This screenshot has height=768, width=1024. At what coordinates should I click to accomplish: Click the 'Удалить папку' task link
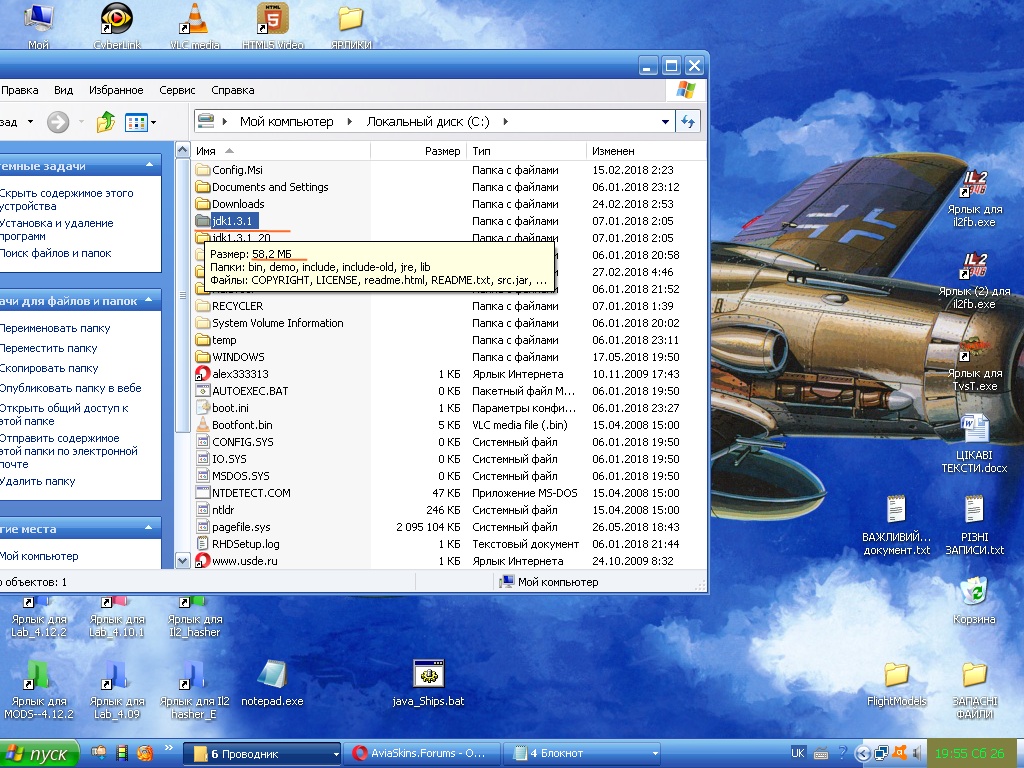click(x=38, y=481)
